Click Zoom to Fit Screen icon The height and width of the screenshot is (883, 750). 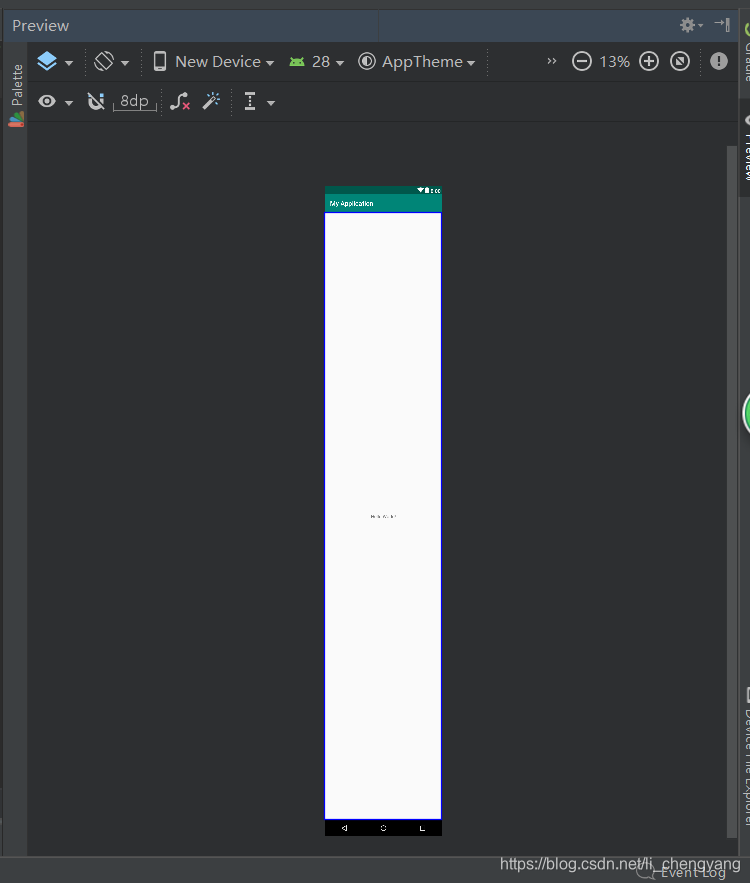(680, 61)
